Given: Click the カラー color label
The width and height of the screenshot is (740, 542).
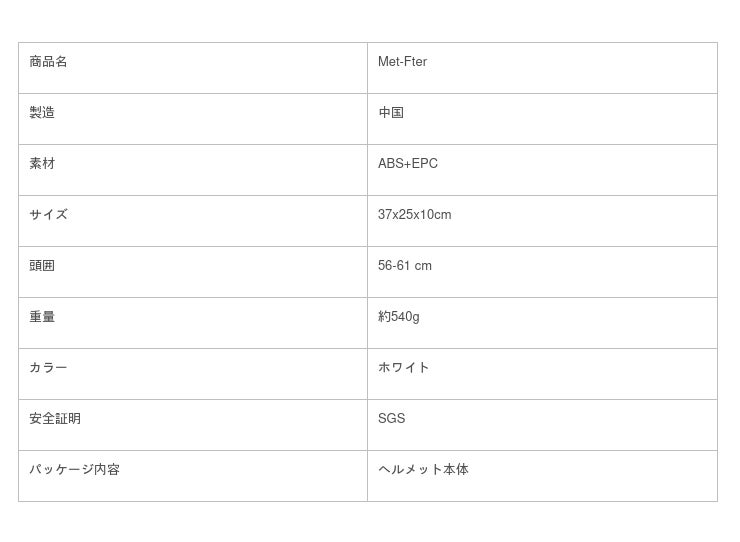Looking at the screenshot, I should click(x=48, y=368).
